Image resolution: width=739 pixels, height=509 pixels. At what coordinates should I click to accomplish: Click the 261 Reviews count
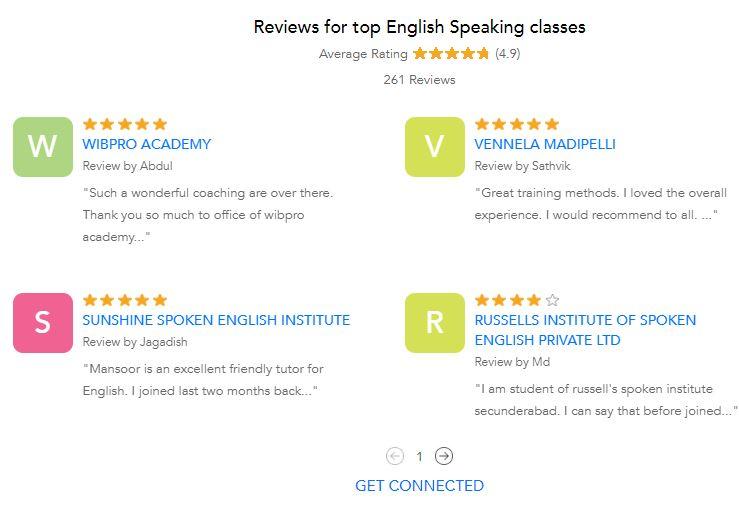point(419,80)
